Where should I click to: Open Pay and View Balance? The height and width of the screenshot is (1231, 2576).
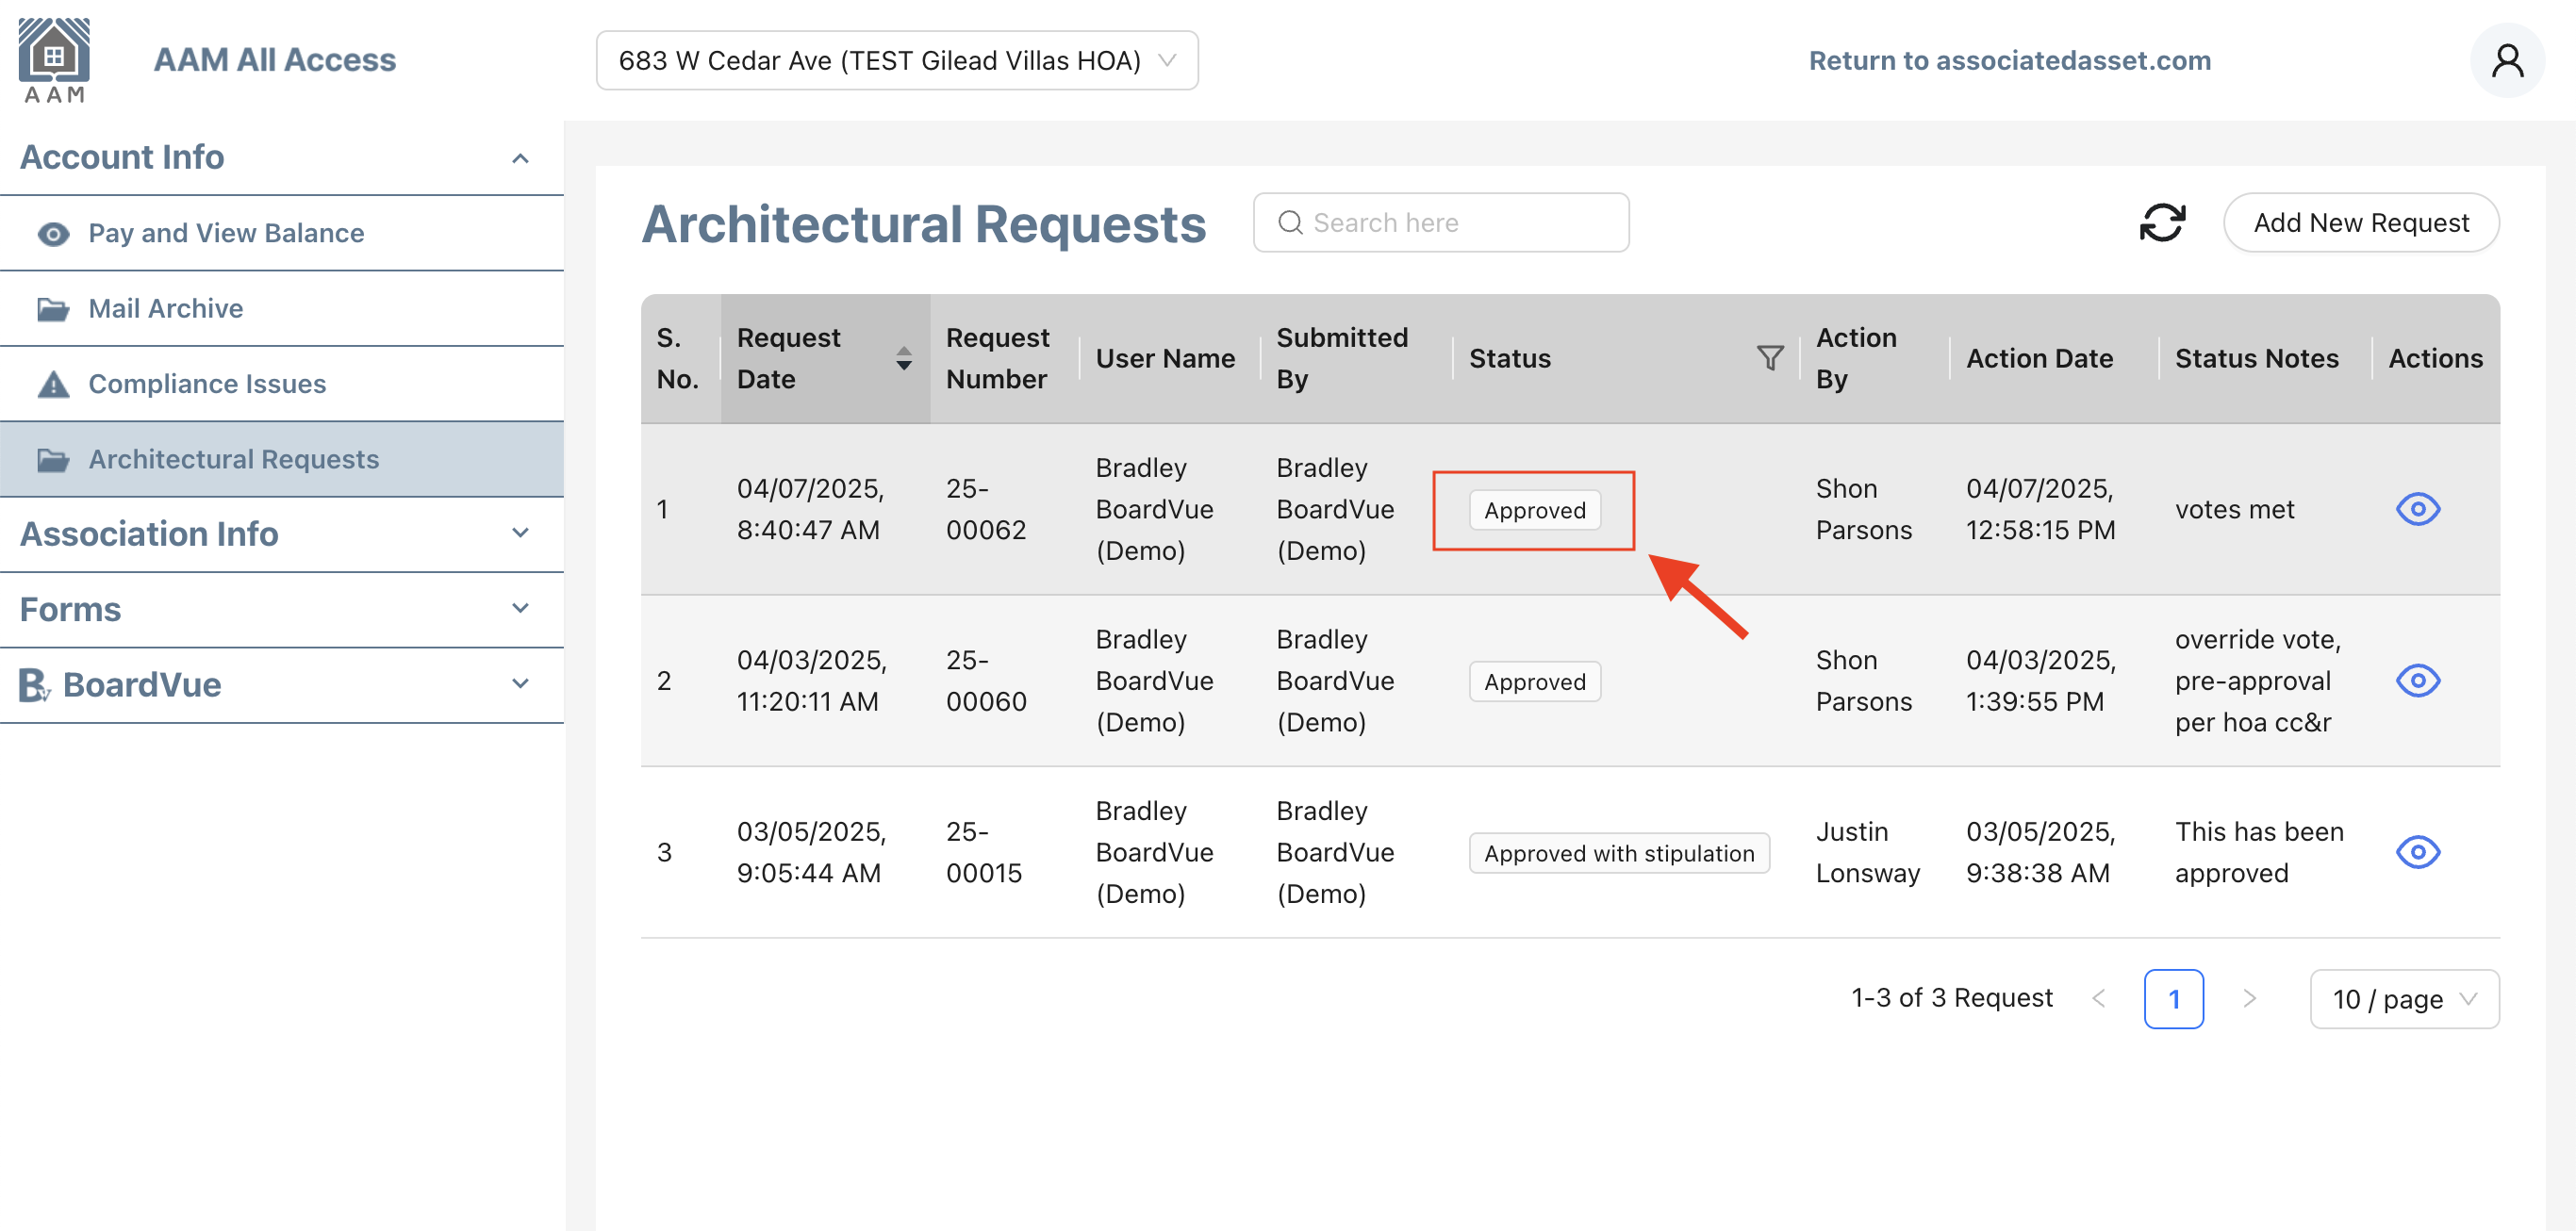[282, 233]
